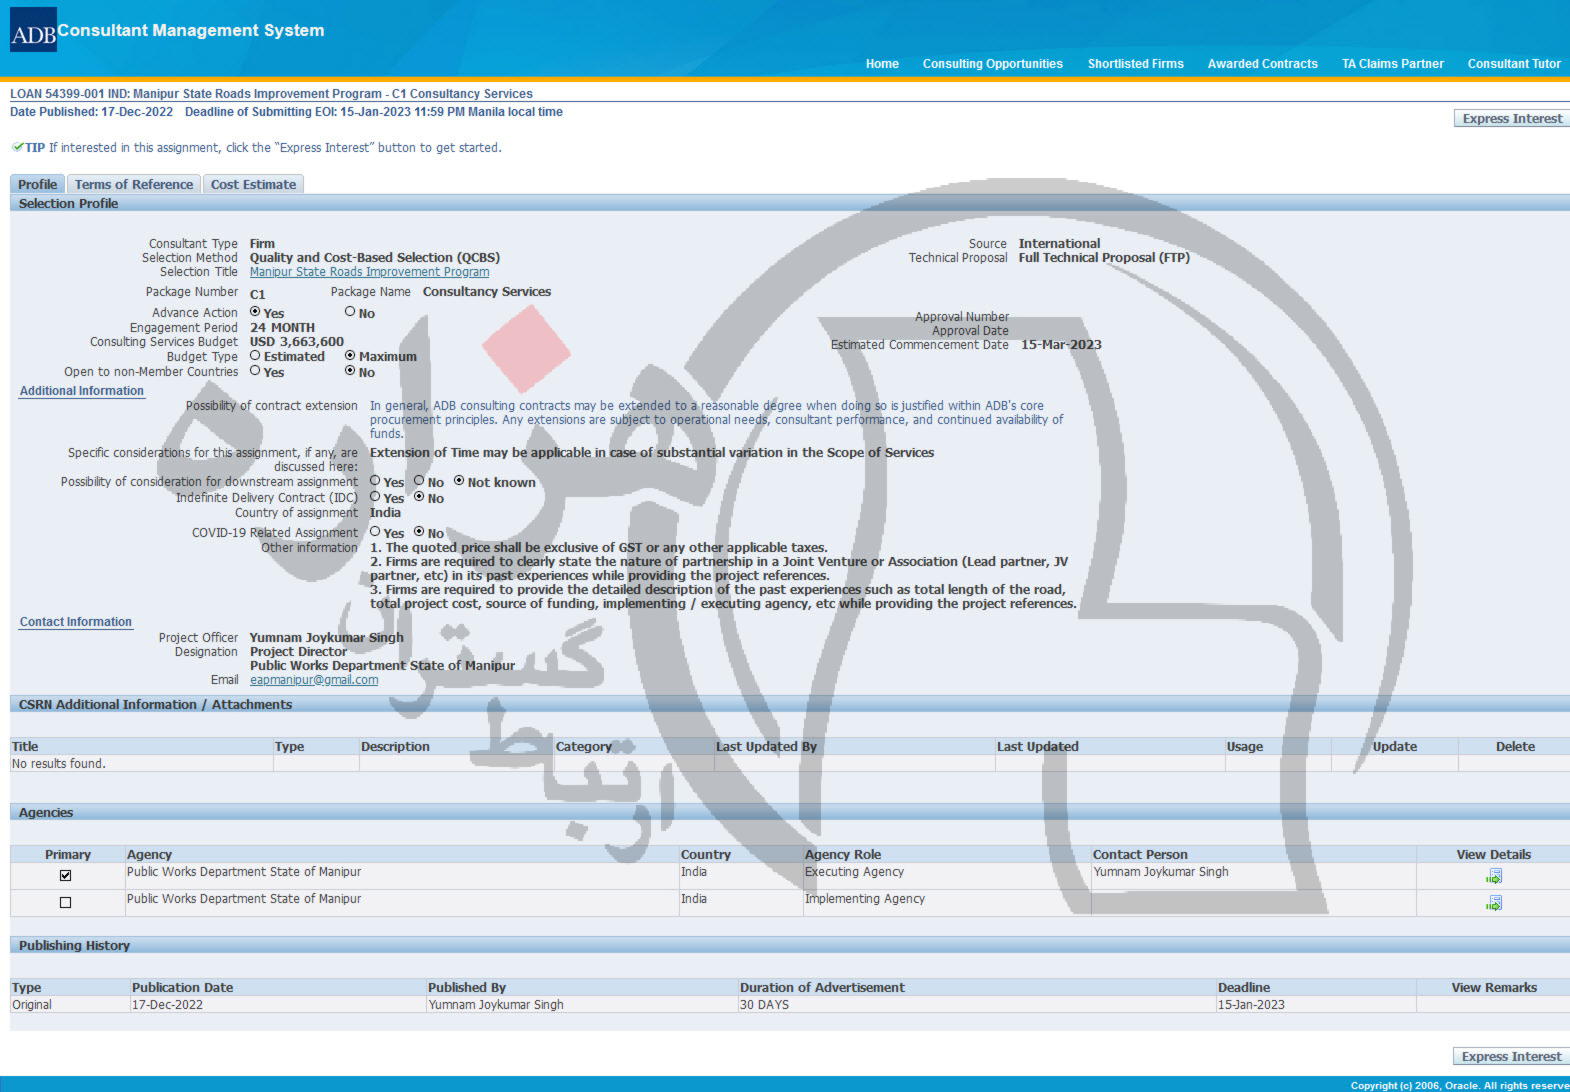Select Yes for COVID-19 Related Assignment
This screenshot has height=1092, width=1570.
click(x=375, y=532)
